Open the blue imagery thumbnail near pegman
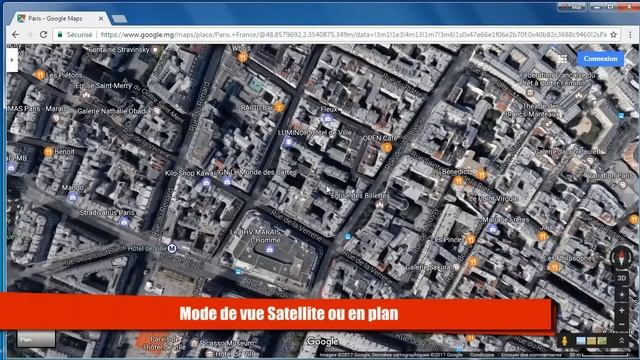The height and width of the screenshot is (360, 640). coord(580,340)
